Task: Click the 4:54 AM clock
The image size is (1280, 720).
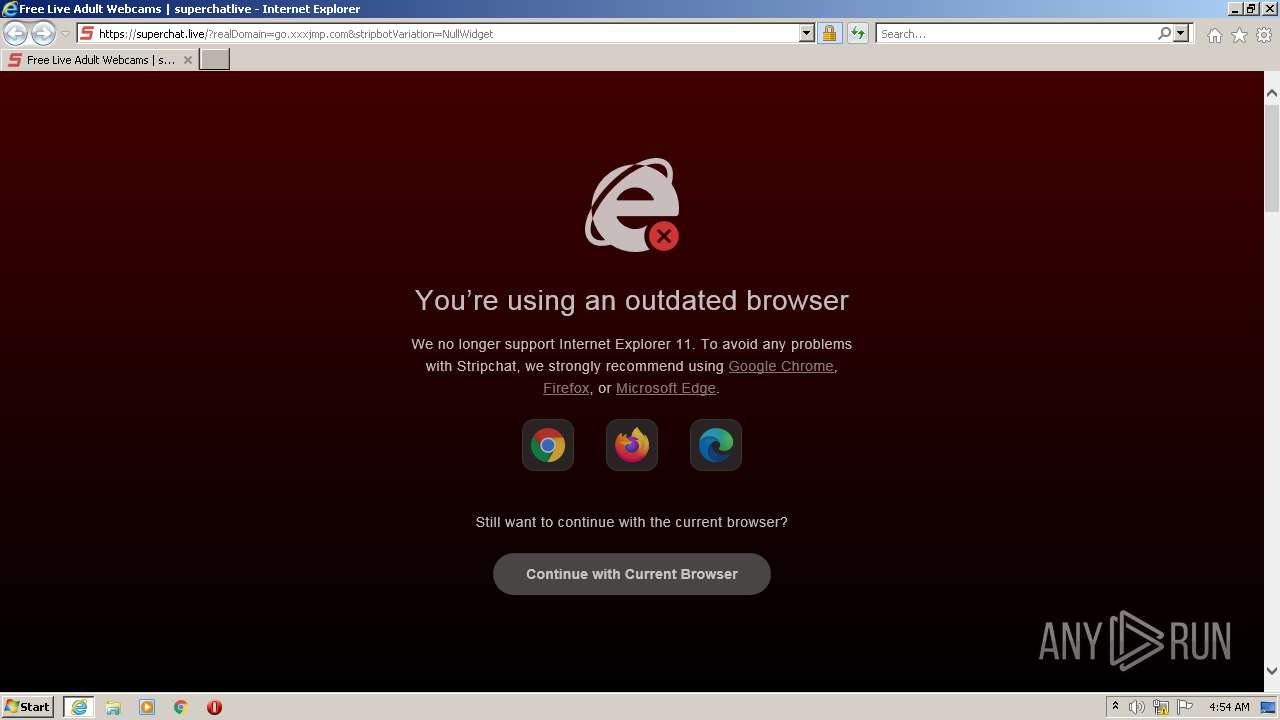Action: pos(1229,707)
